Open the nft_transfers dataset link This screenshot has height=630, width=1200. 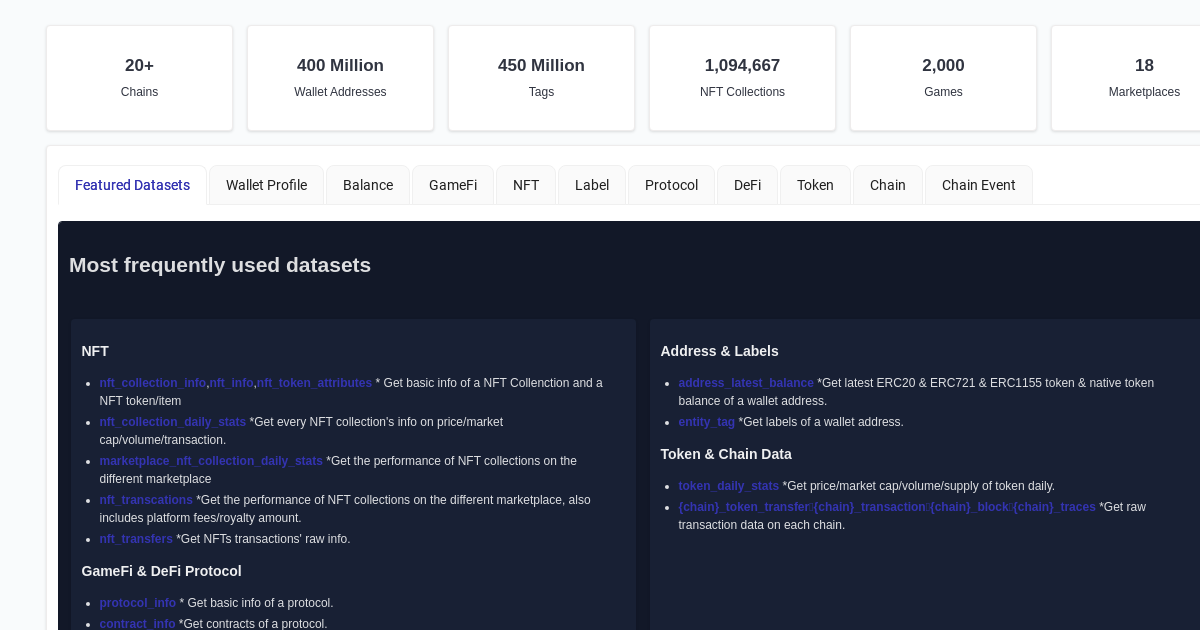(x=136, y=539)
